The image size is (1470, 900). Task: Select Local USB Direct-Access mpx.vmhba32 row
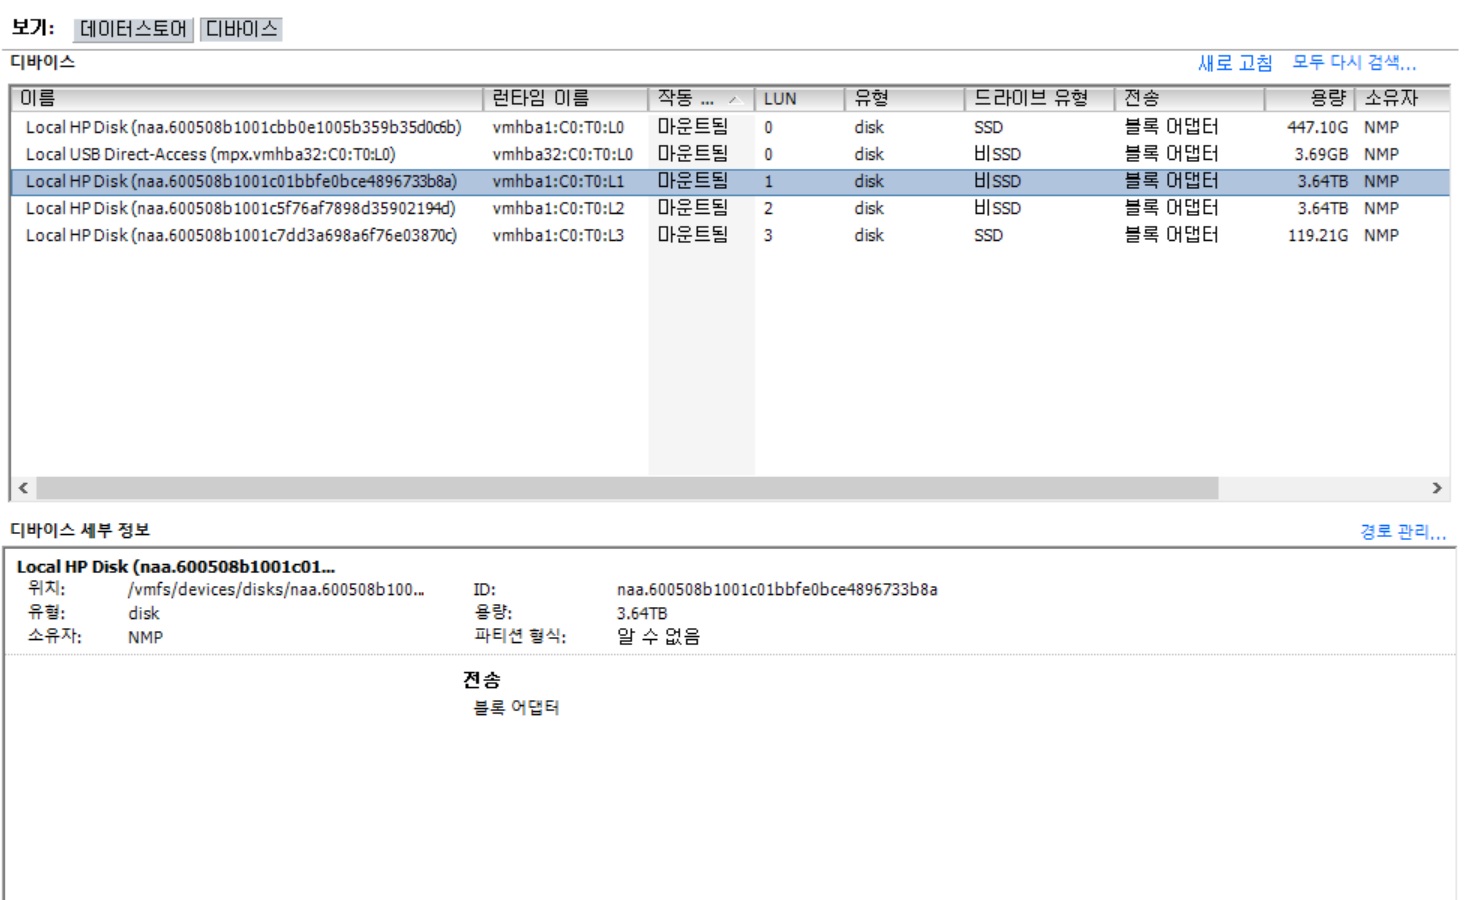tap(730, 154)
